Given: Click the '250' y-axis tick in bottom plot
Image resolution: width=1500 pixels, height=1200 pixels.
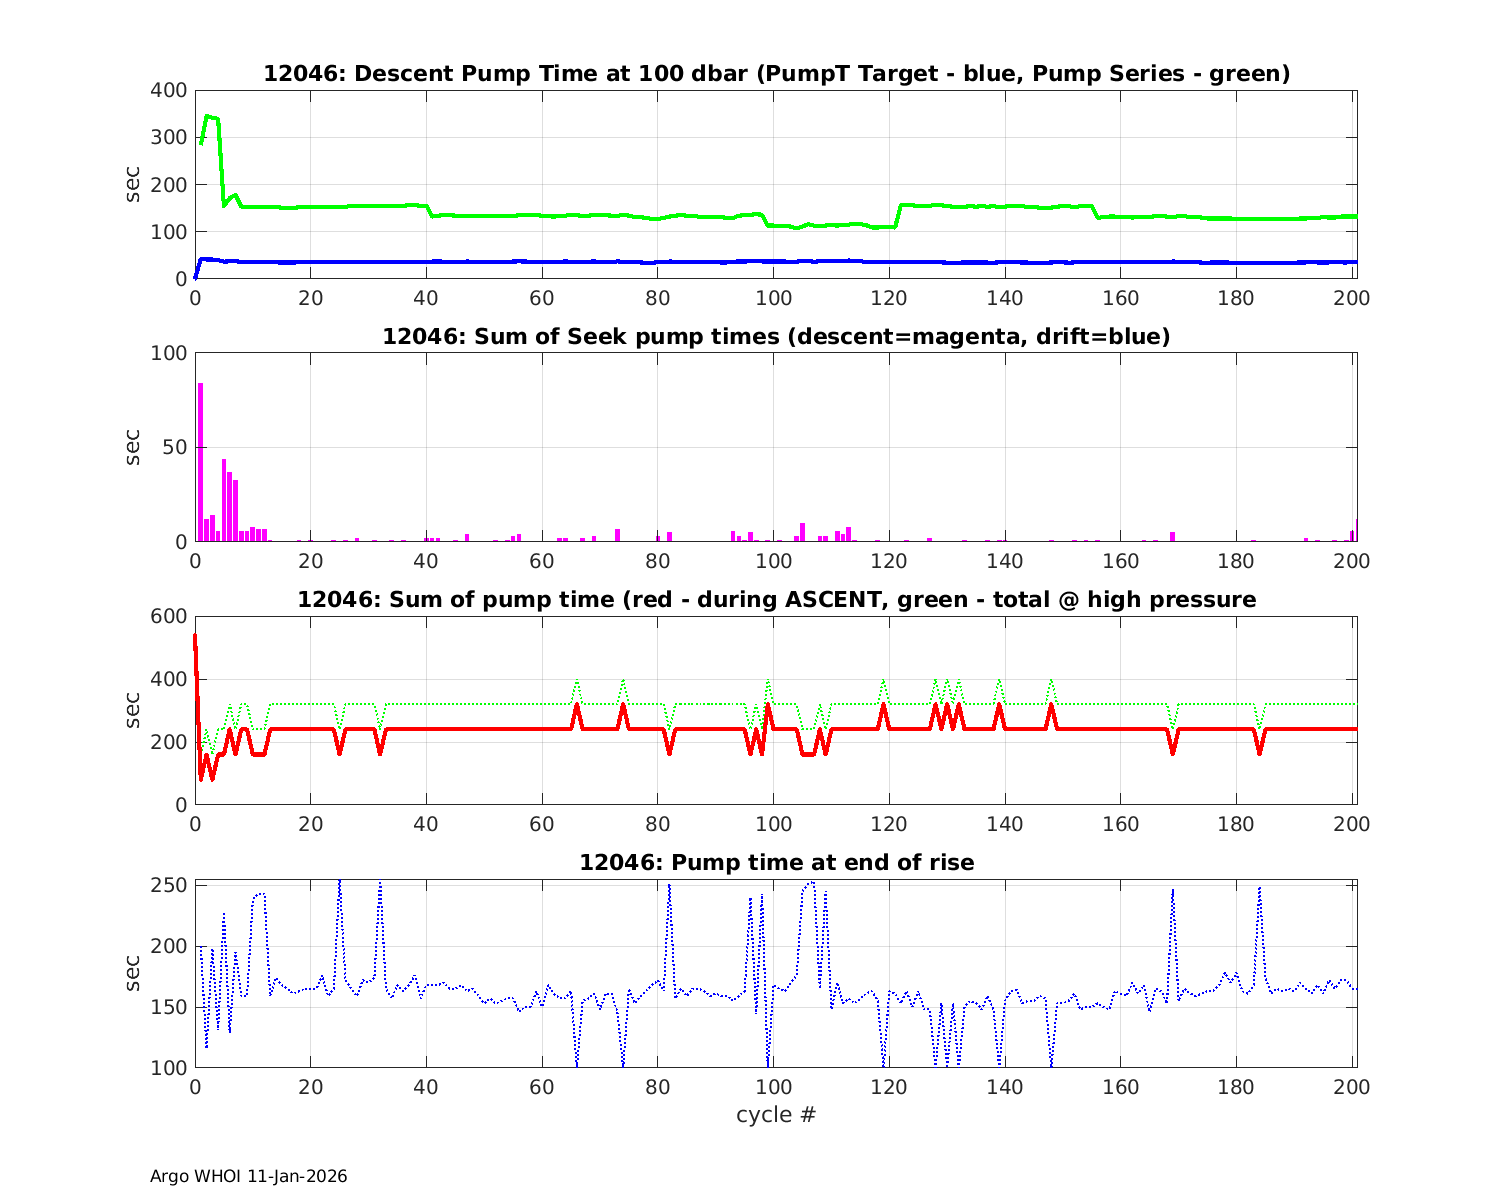Looking at the screenshot, I should click(x=167, y=885).
